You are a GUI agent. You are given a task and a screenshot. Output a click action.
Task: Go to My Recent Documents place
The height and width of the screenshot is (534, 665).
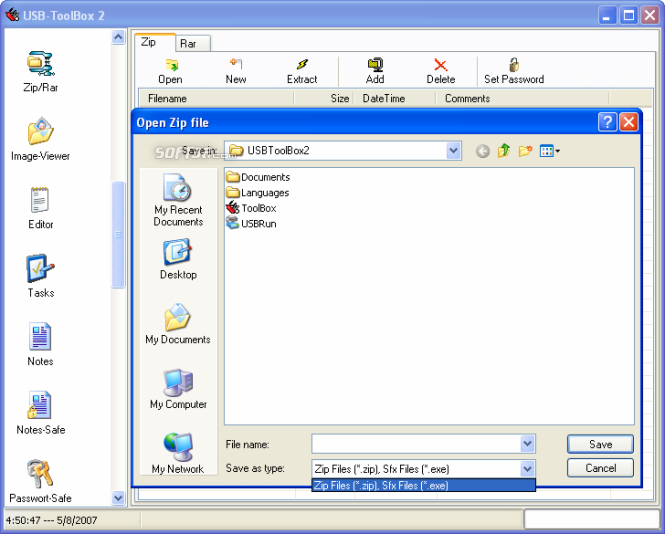[178, 200]
